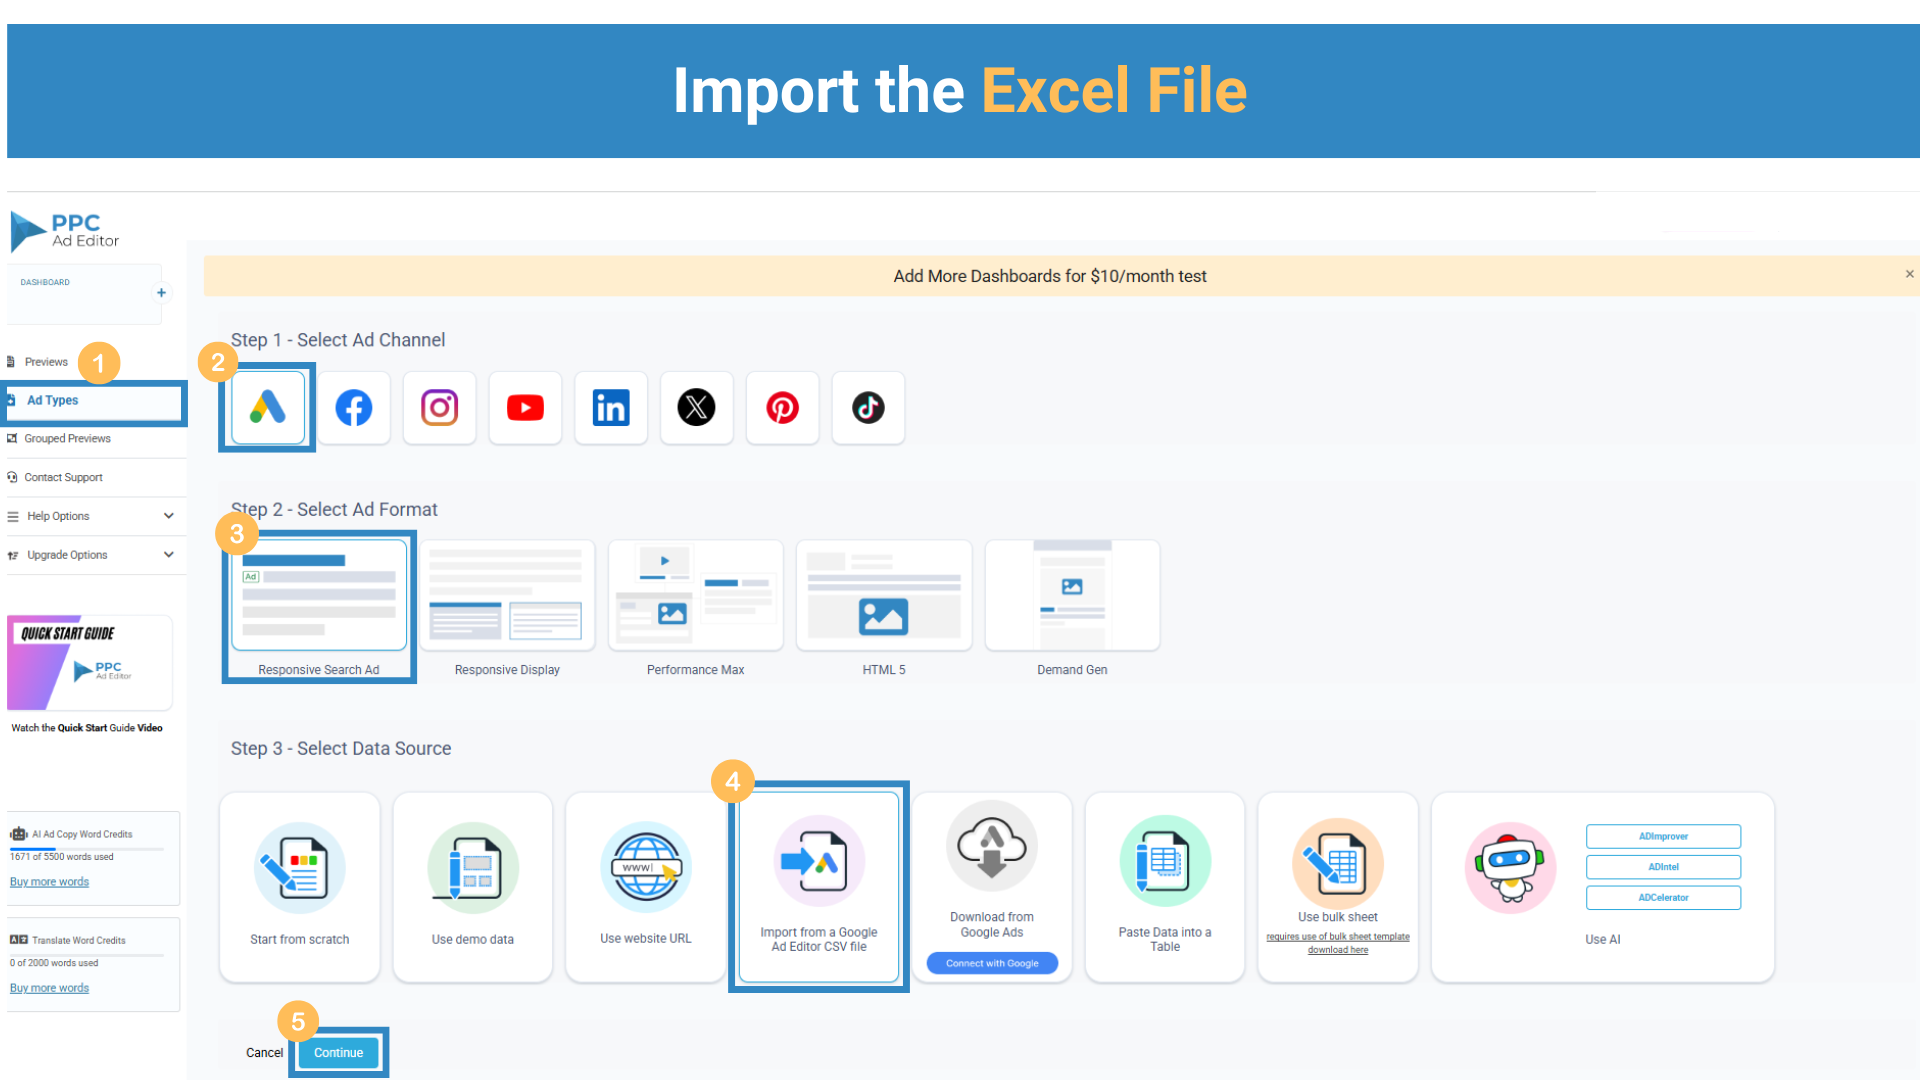1920x1080 pixels.
Task: Select the Instagram ad channel icon
Action: (x=439, y=408)
